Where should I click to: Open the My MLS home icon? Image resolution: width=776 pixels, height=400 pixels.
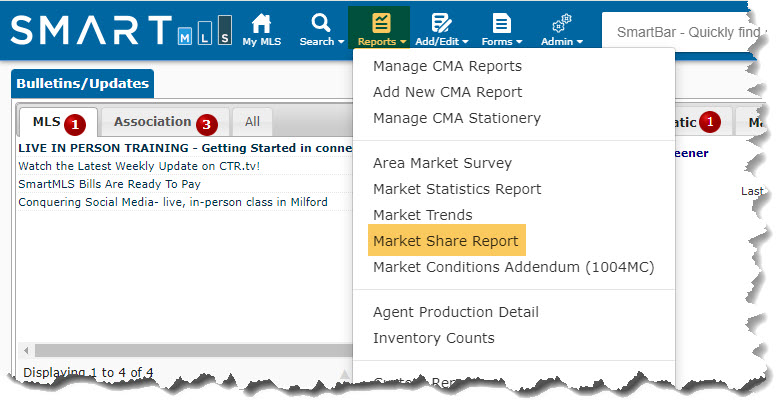261,23
